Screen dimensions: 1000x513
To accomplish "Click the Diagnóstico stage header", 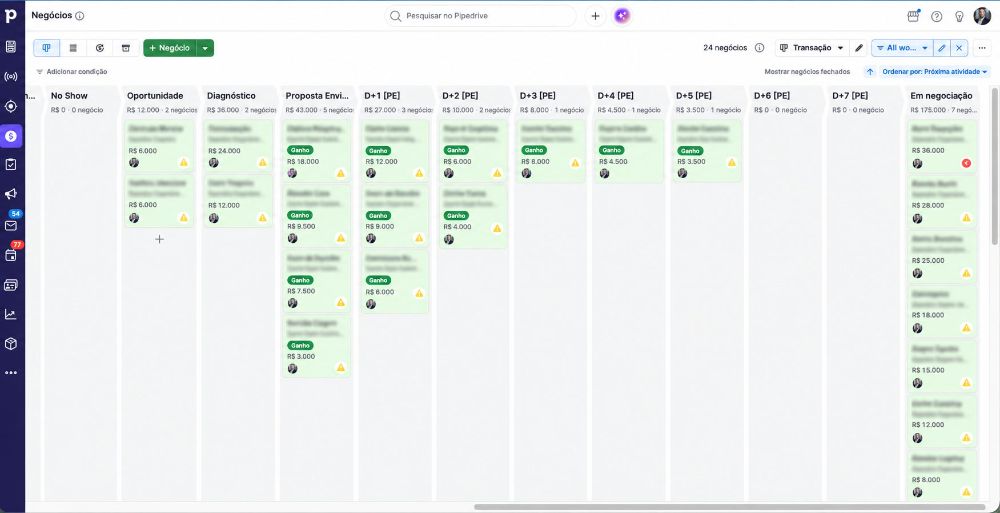I will point(231,96).
